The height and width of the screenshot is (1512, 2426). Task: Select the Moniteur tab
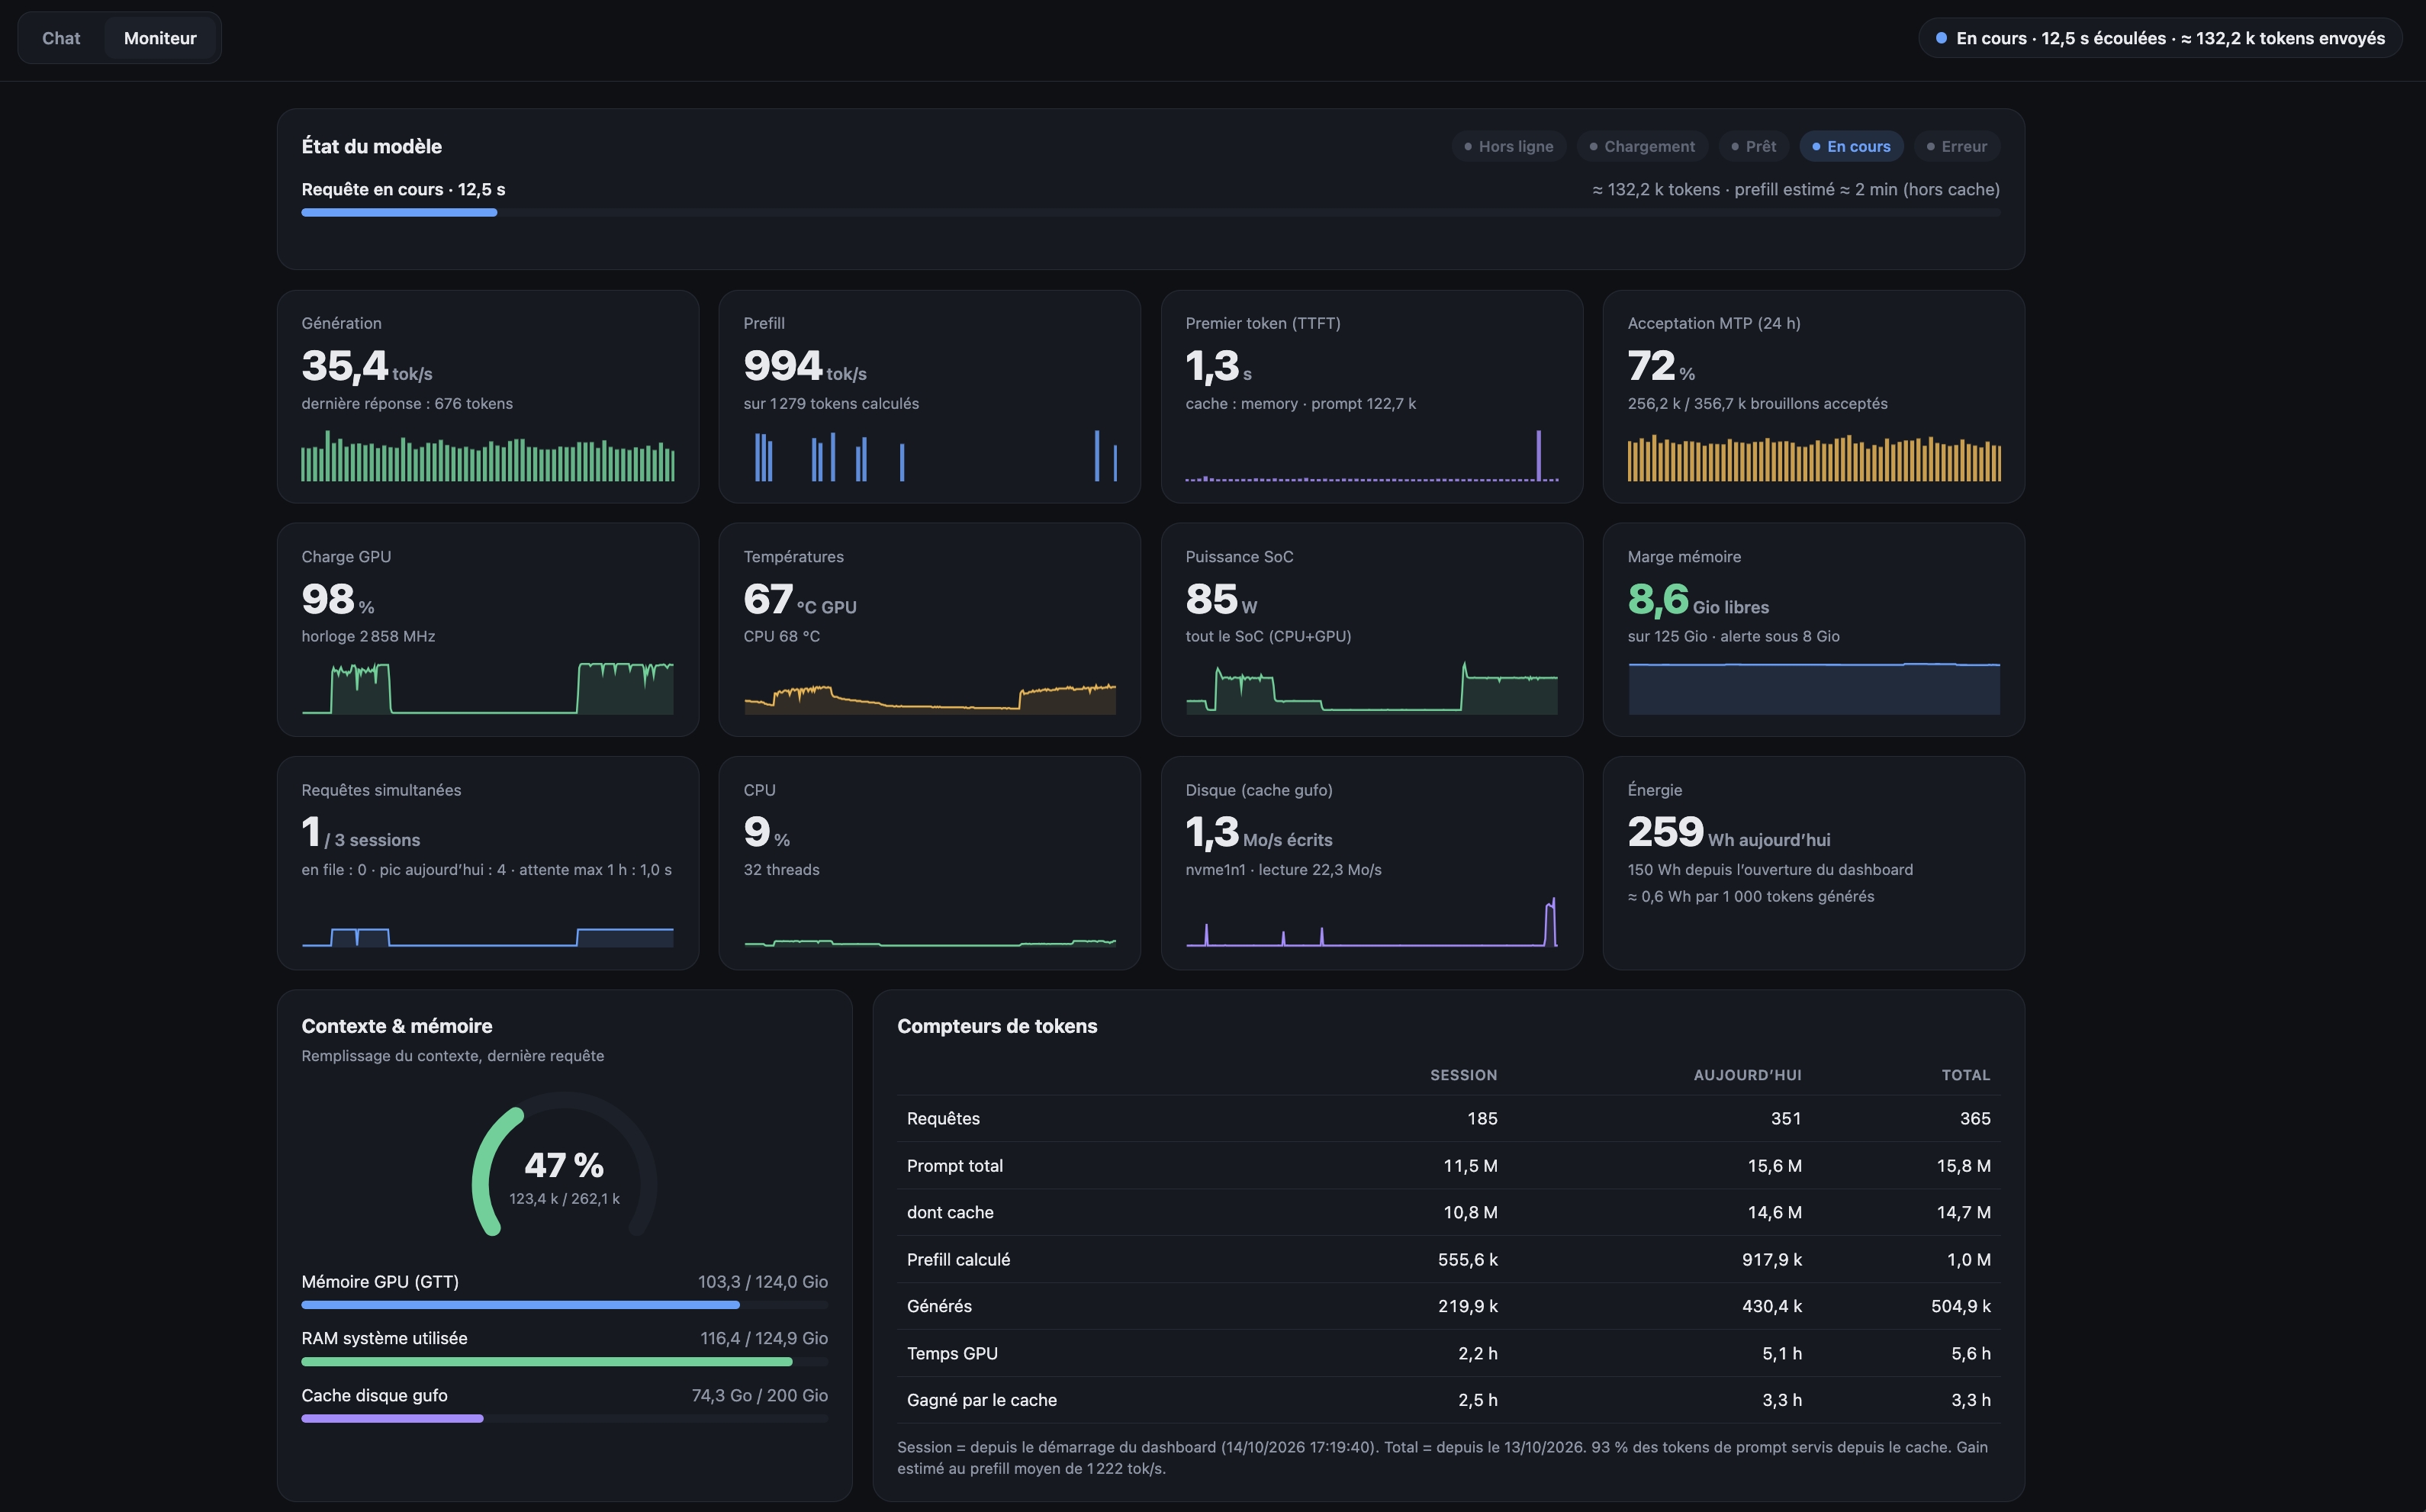(160, 38)
